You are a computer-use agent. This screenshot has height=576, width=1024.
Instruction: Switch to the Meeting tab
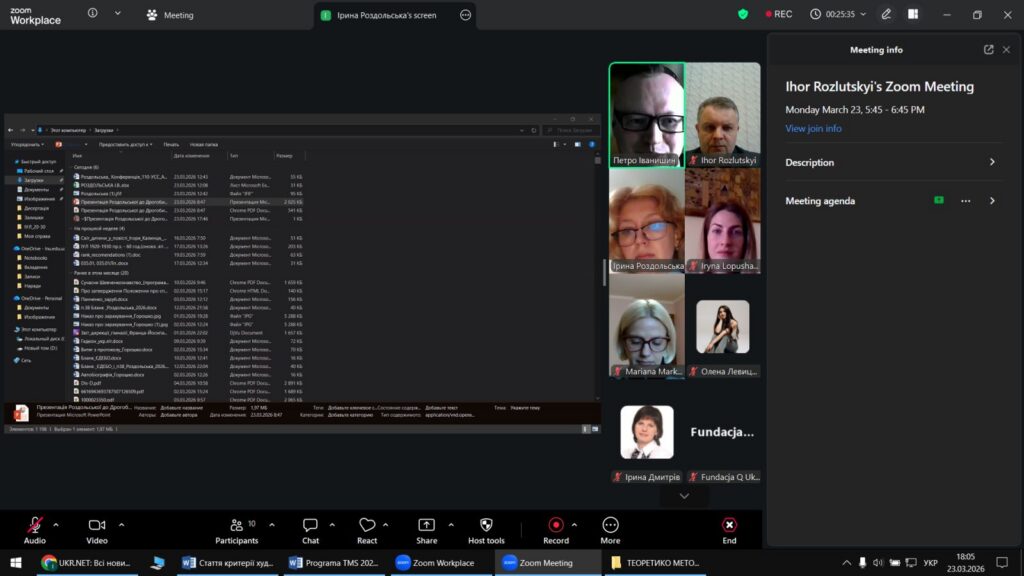(170, 15)
